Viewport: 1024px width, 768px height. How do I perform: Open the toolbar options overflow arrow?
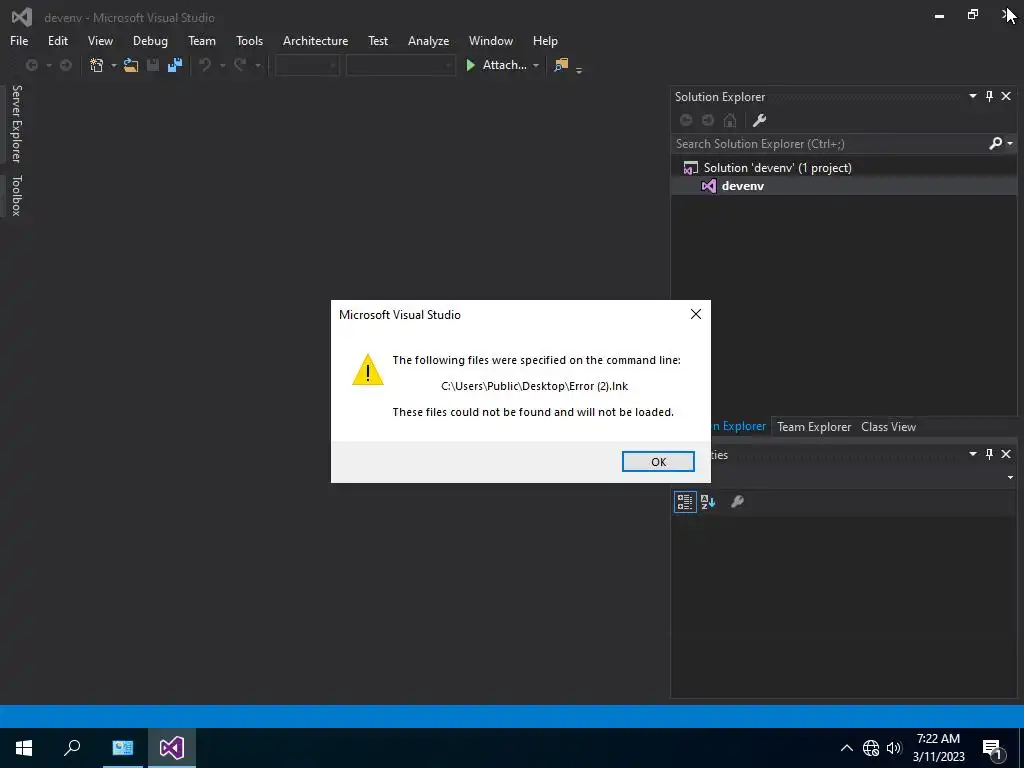coord(579,71)
